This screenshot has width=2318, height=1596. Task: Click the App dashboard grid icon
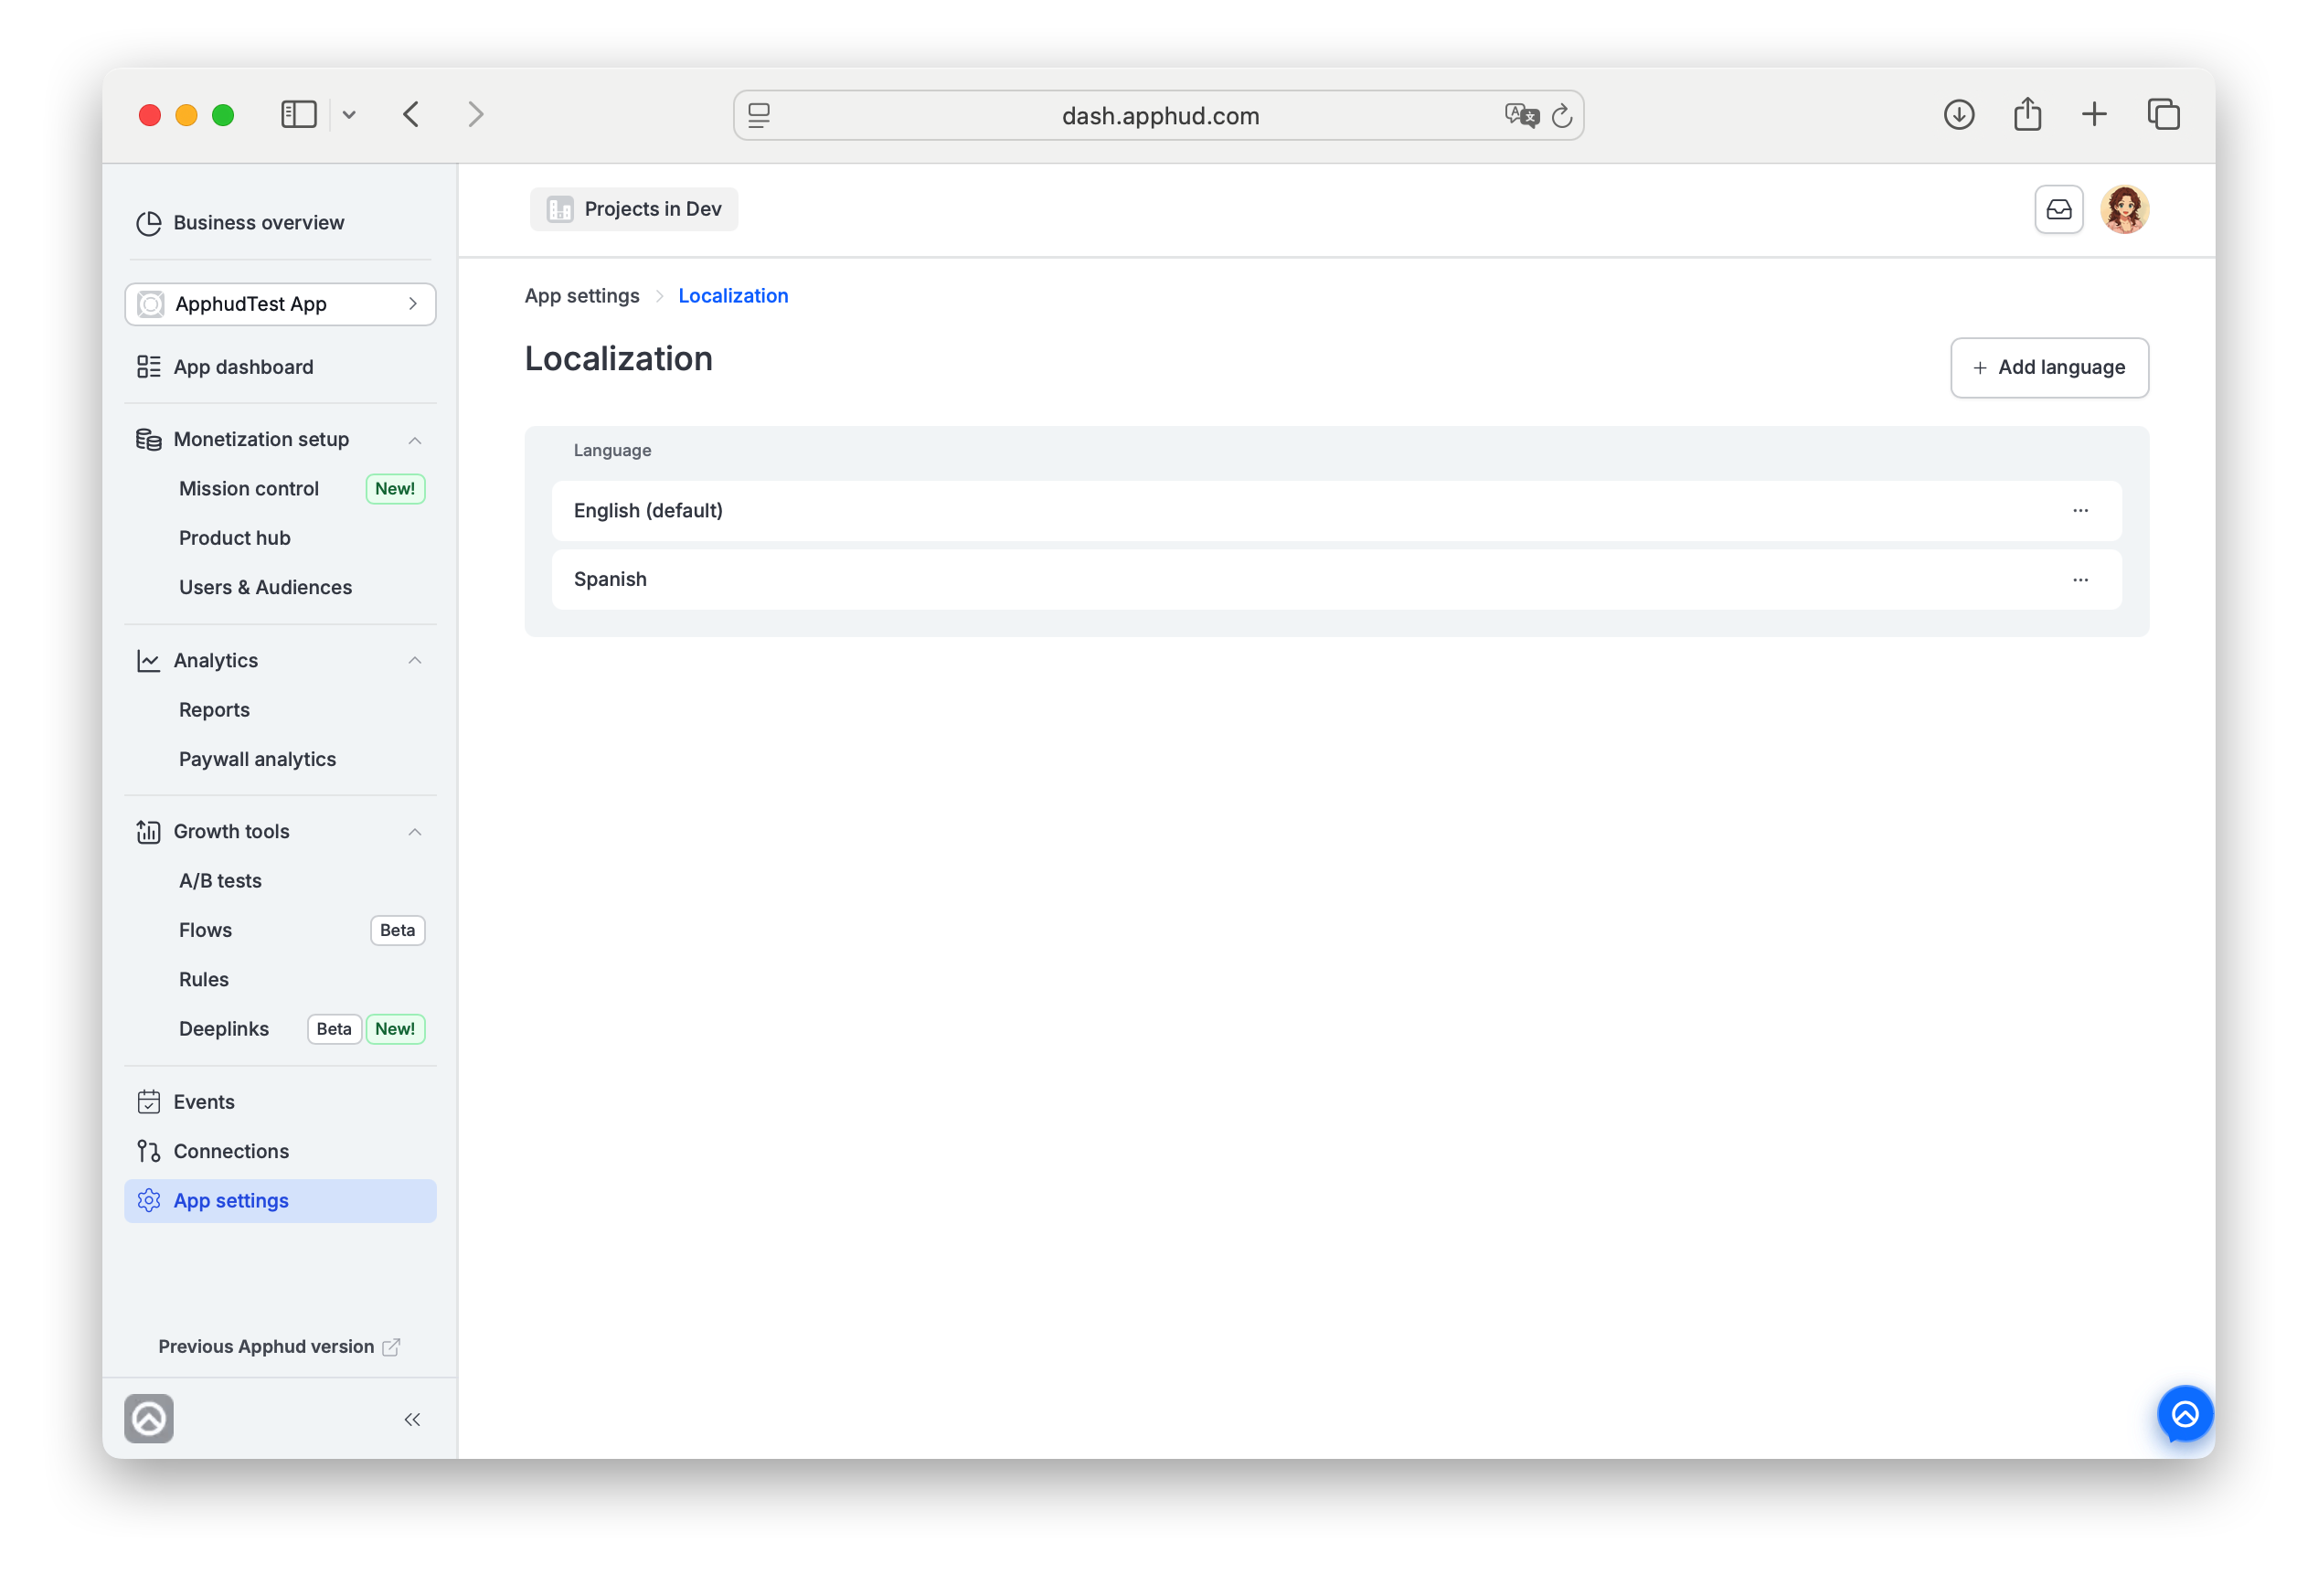(149, 367)
